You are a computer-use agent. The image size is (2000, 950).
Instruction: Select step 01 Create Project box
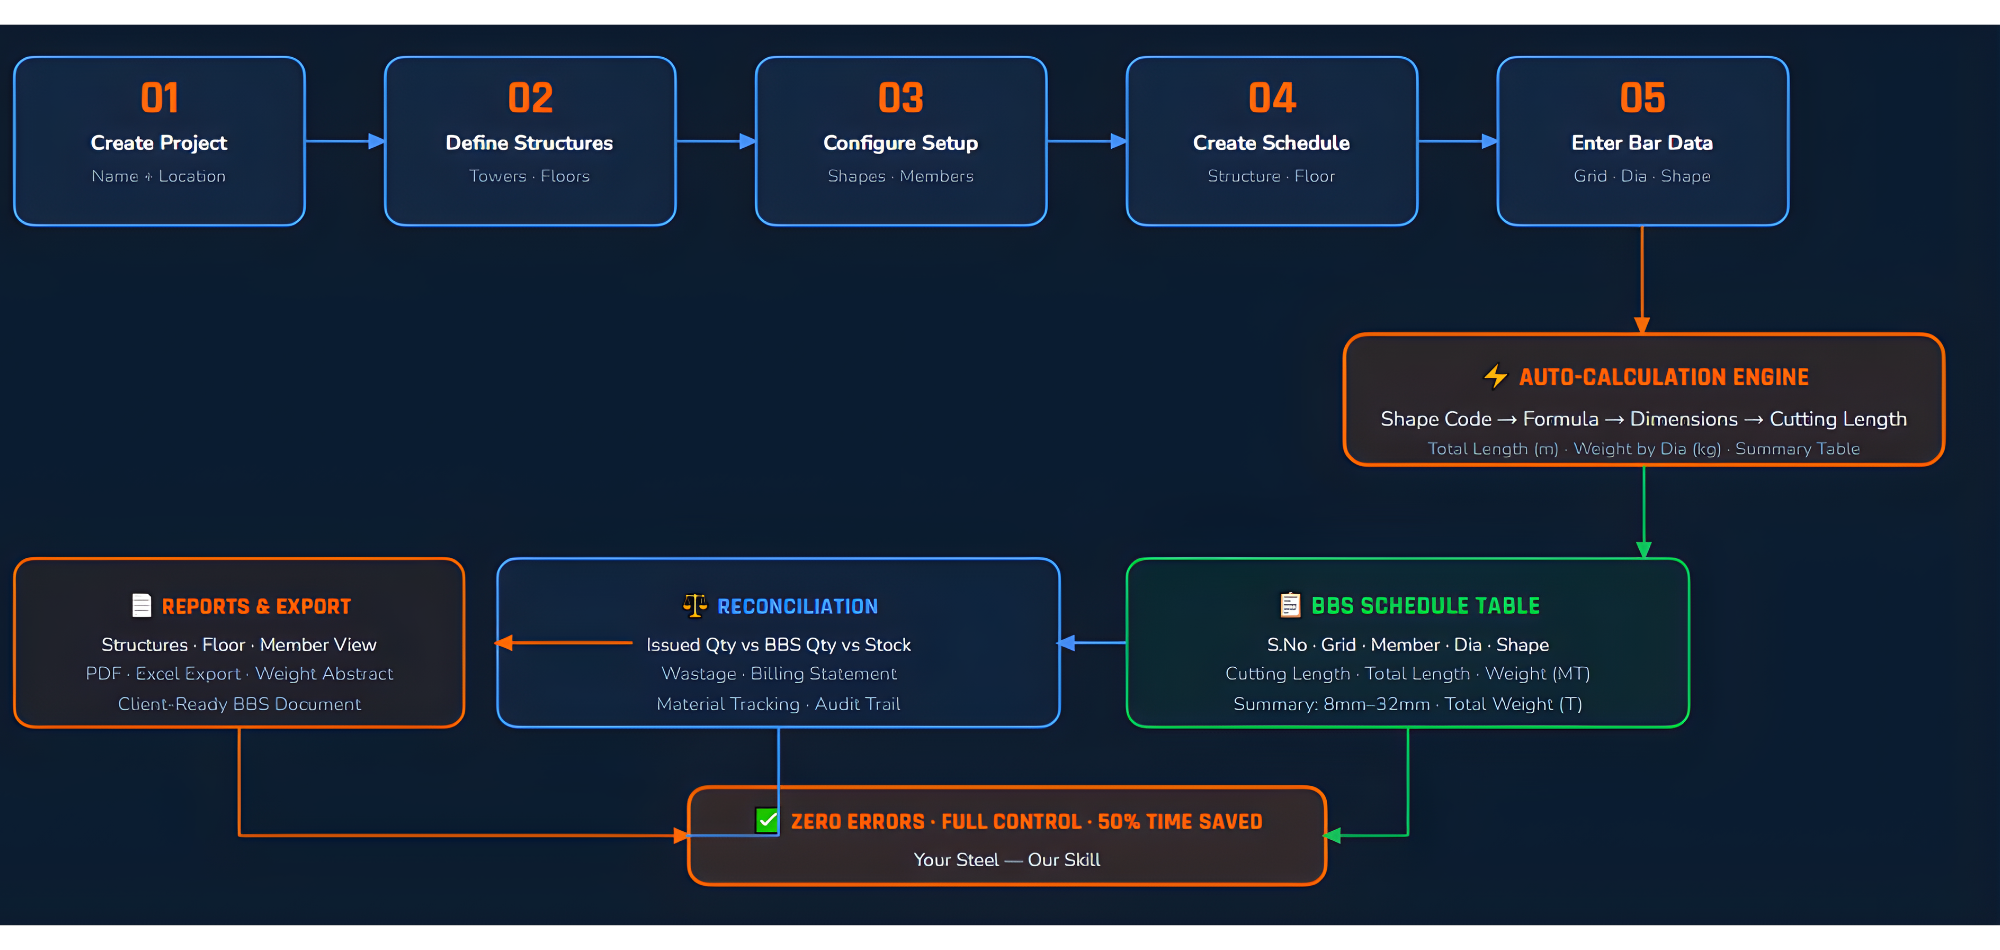[x=159, y=141]
